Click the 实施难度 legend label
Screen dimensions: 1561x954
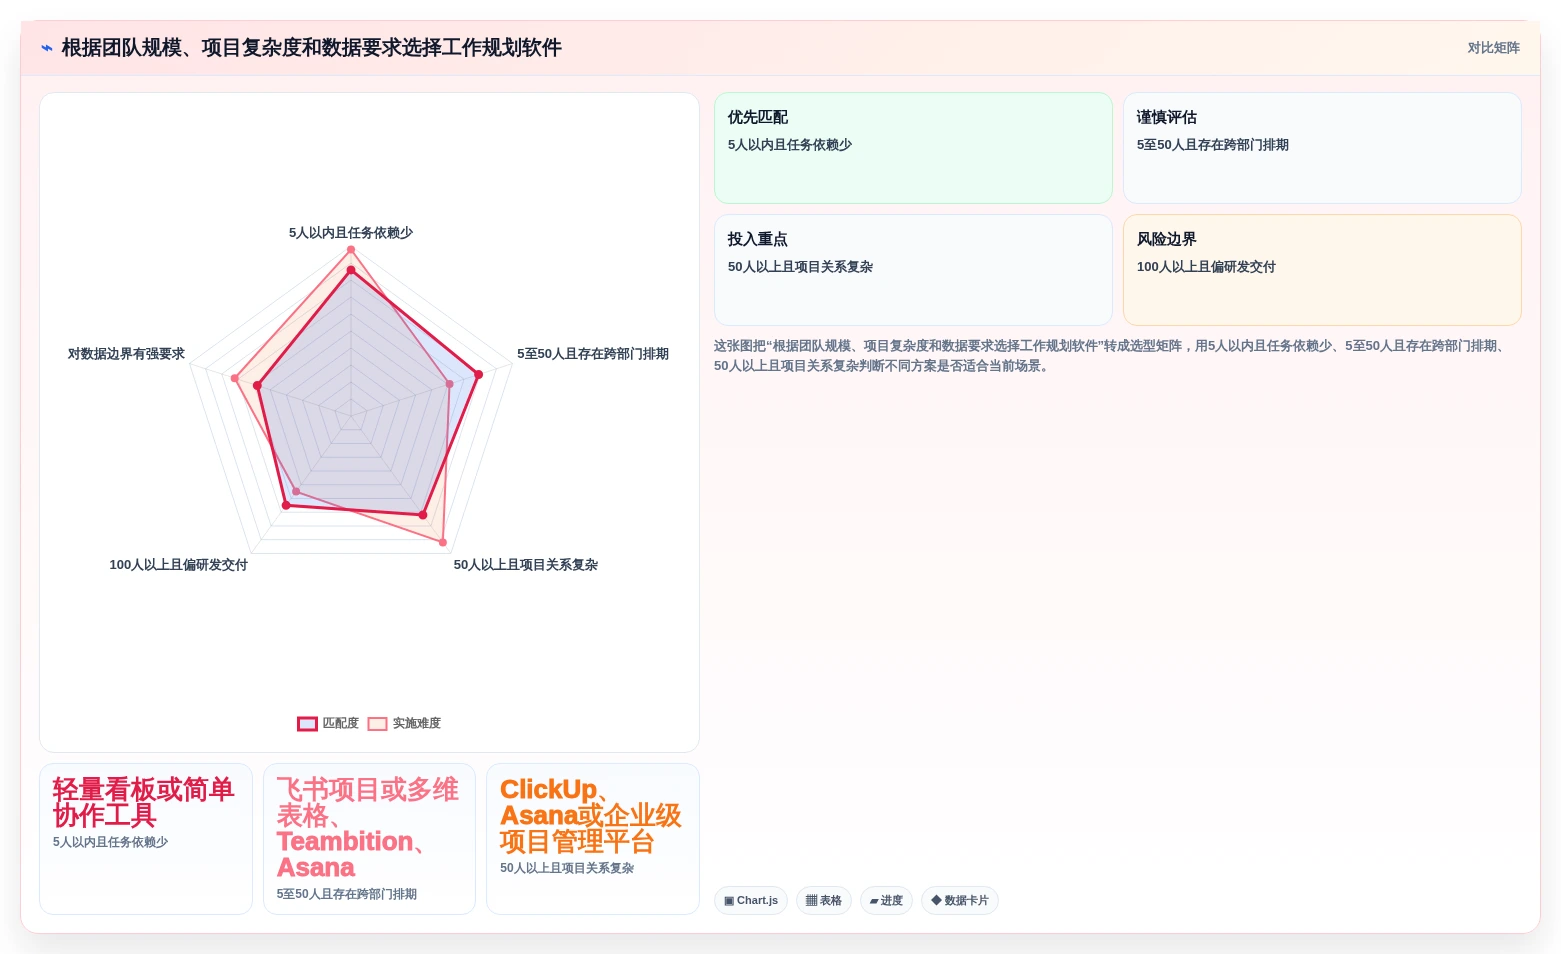point(416,723)
